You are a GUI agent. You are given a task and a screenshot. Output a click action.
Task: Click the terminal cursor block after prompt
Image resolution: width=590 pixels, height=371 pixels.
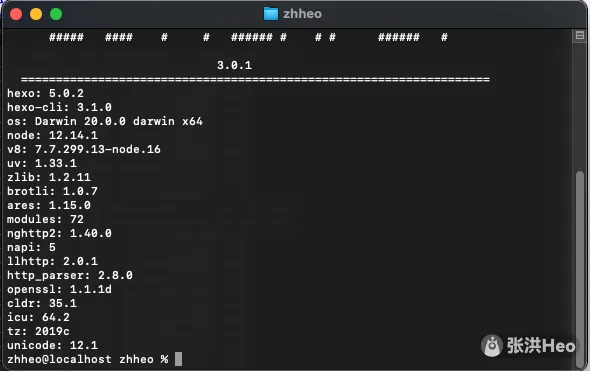[x=178, y=359]
